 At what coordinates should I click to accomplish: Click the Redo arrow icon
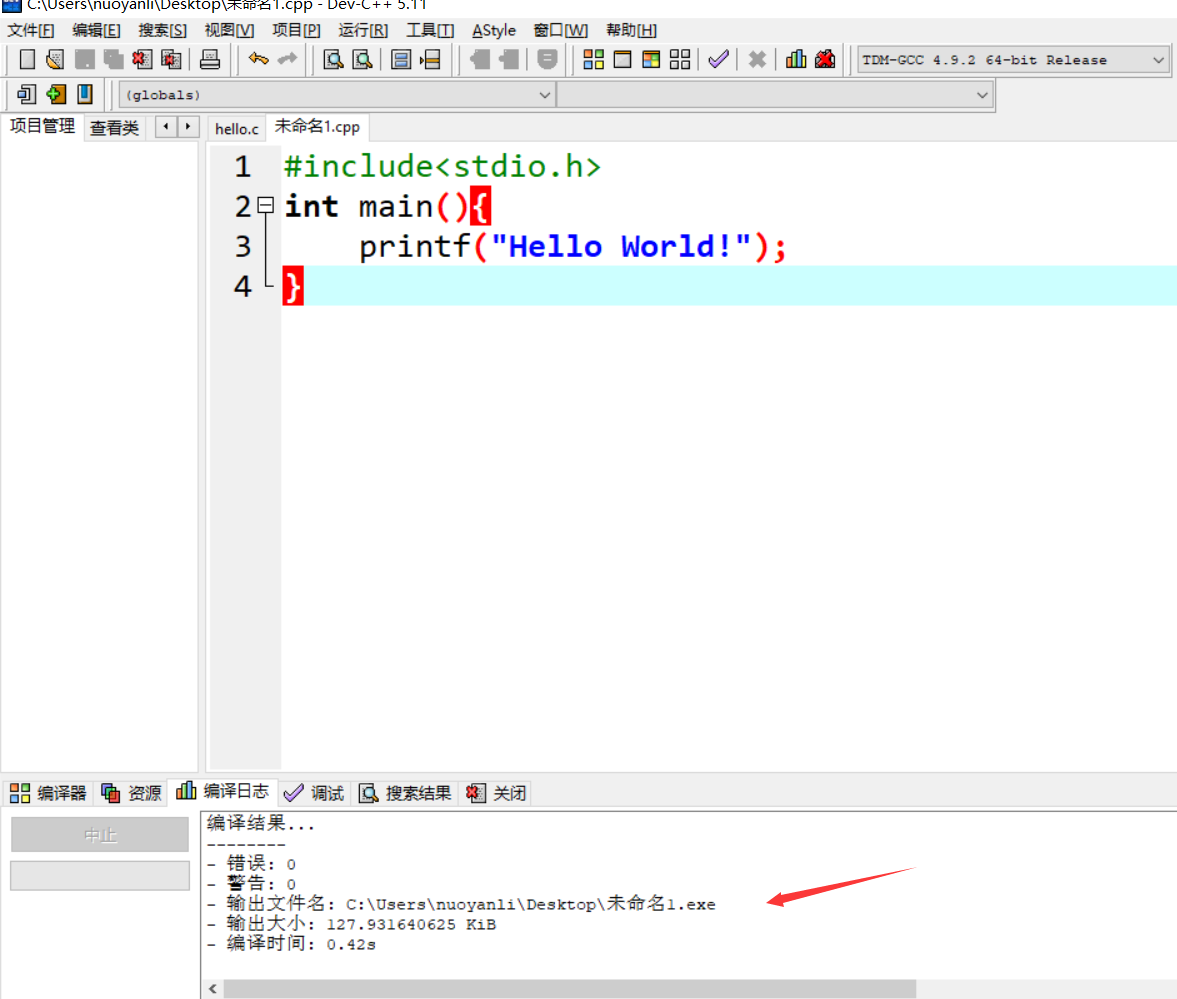click(x=287, y=59)
